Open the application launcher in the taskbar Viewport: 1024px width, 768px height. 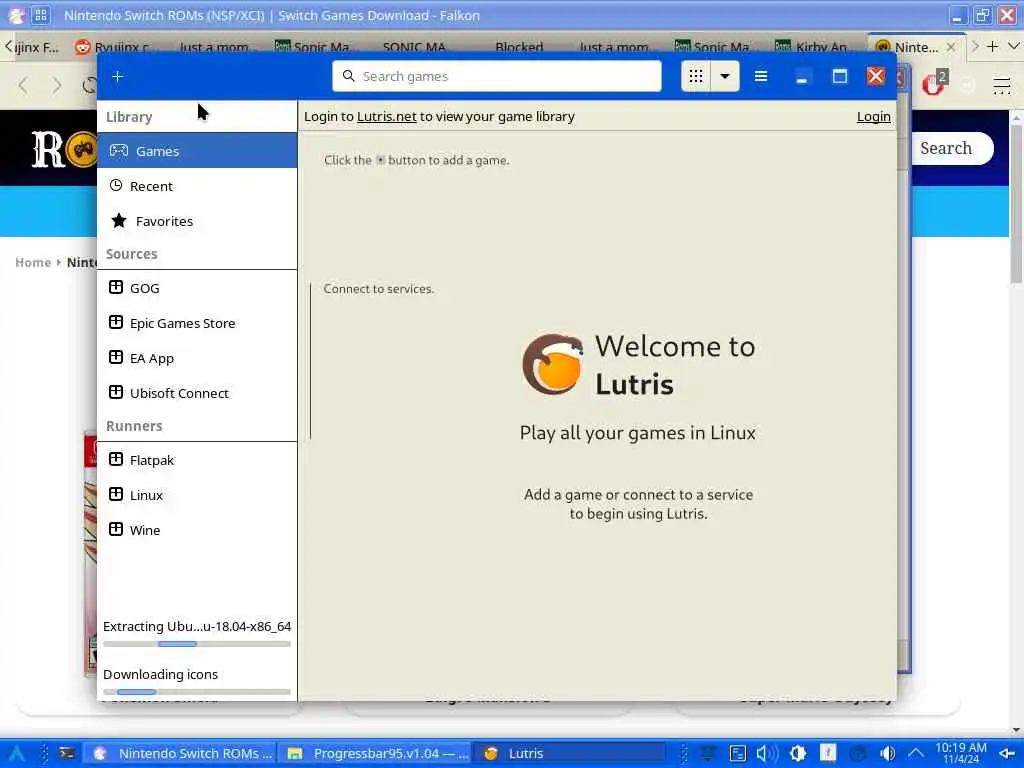coord(16,754)
